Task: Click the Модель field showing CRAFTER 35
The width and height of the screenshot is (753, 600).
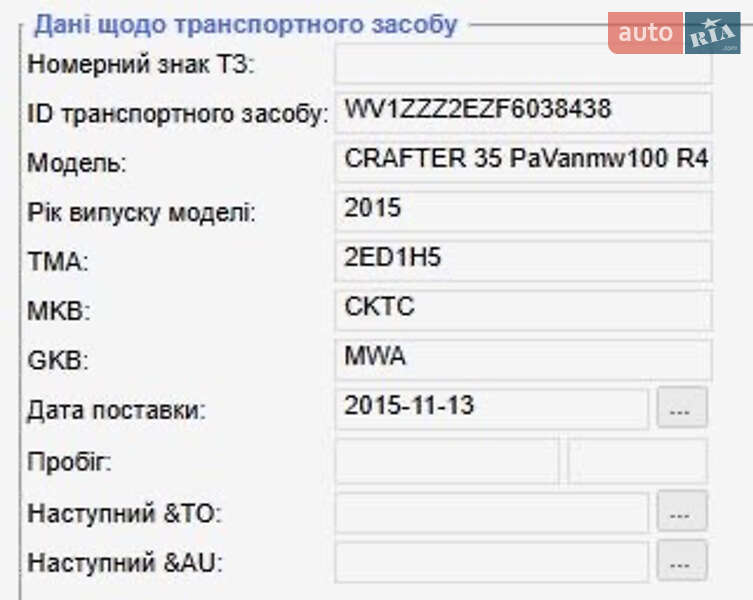Action: pyautogui.click(x=522, y=161)
